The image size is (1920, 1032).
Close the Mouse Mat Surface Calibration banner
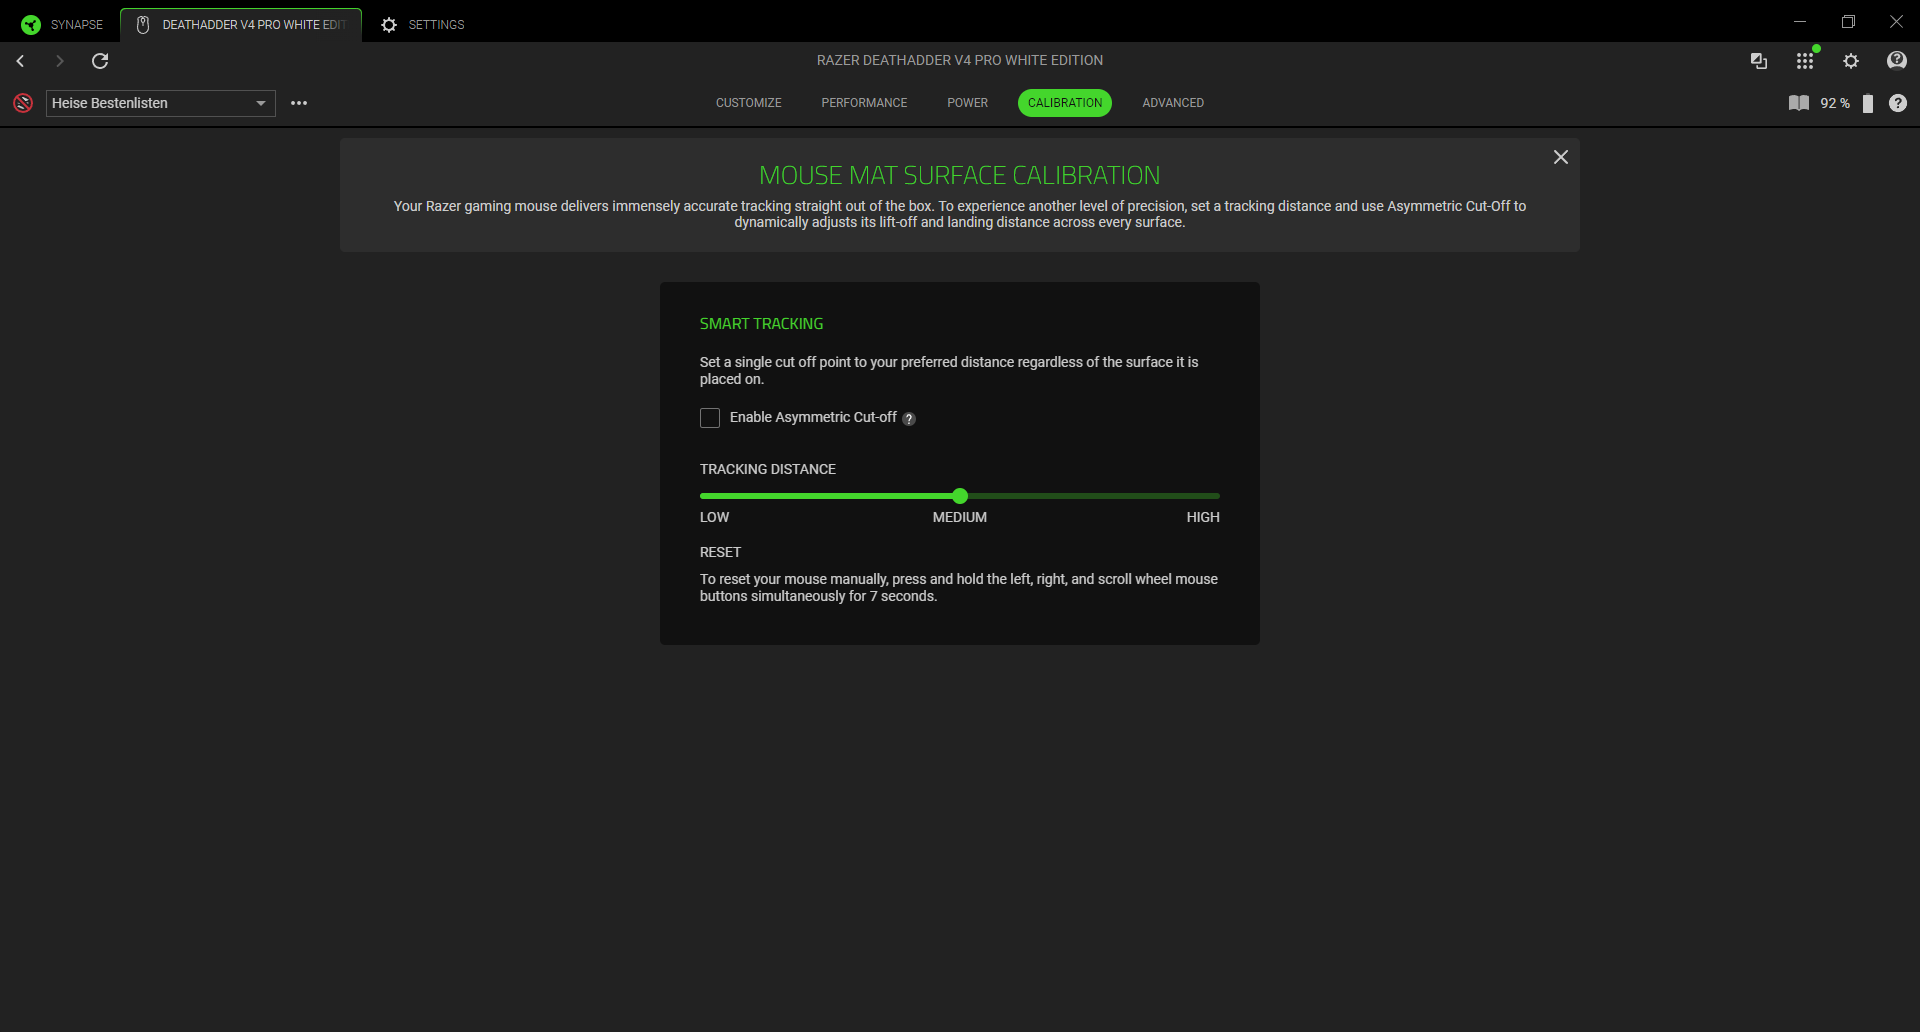click(x=1561, y=157)
